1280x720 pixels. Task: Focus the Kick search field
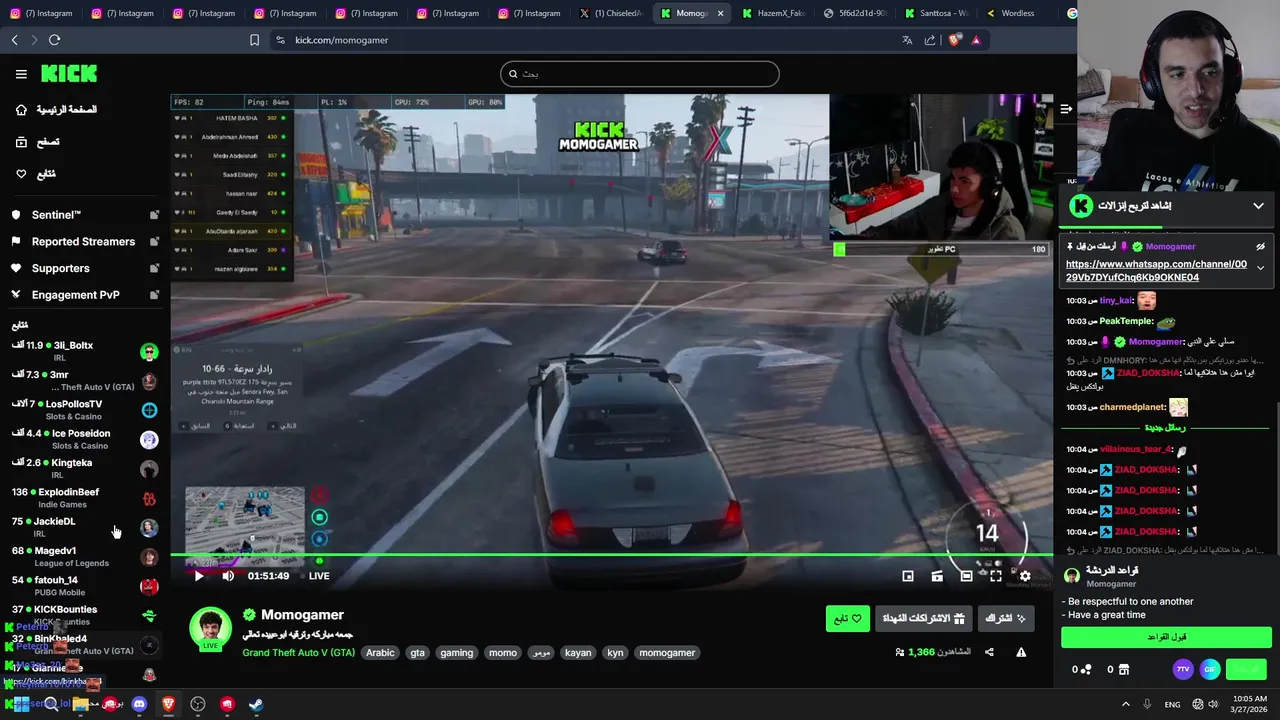coord(640,74)
